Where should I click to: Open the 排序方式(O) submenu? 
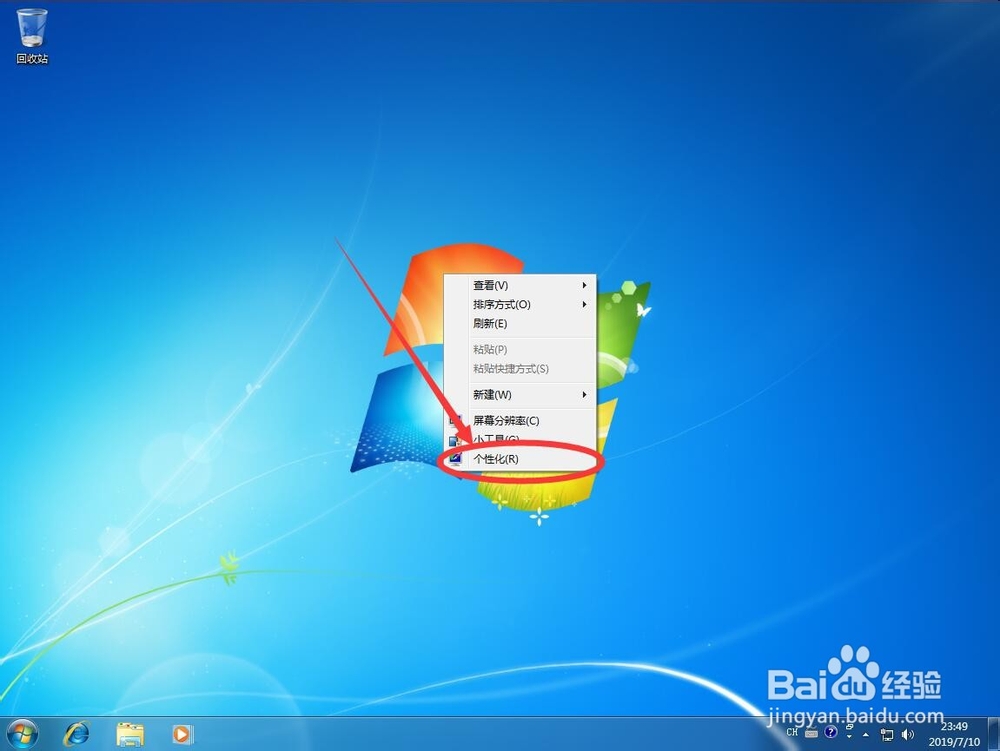[x=520, y=305]
